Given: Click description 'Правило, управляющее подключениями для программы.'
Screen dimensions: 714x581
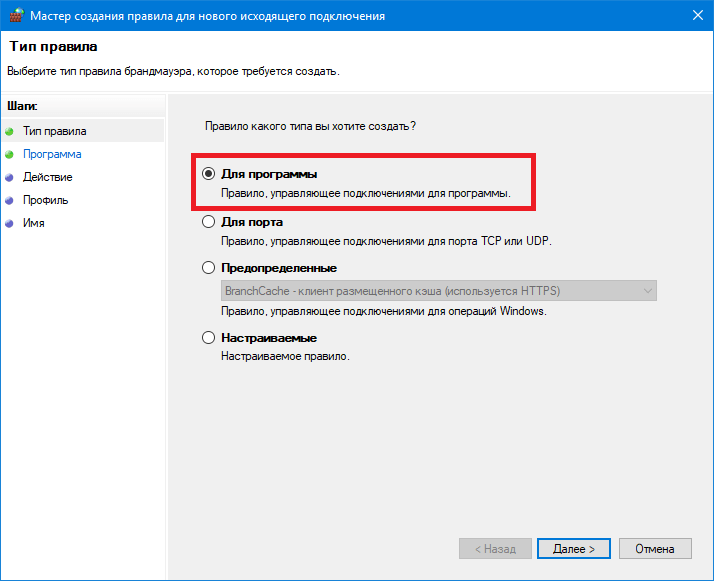Looking at the screenshot, I should (366, 193).
